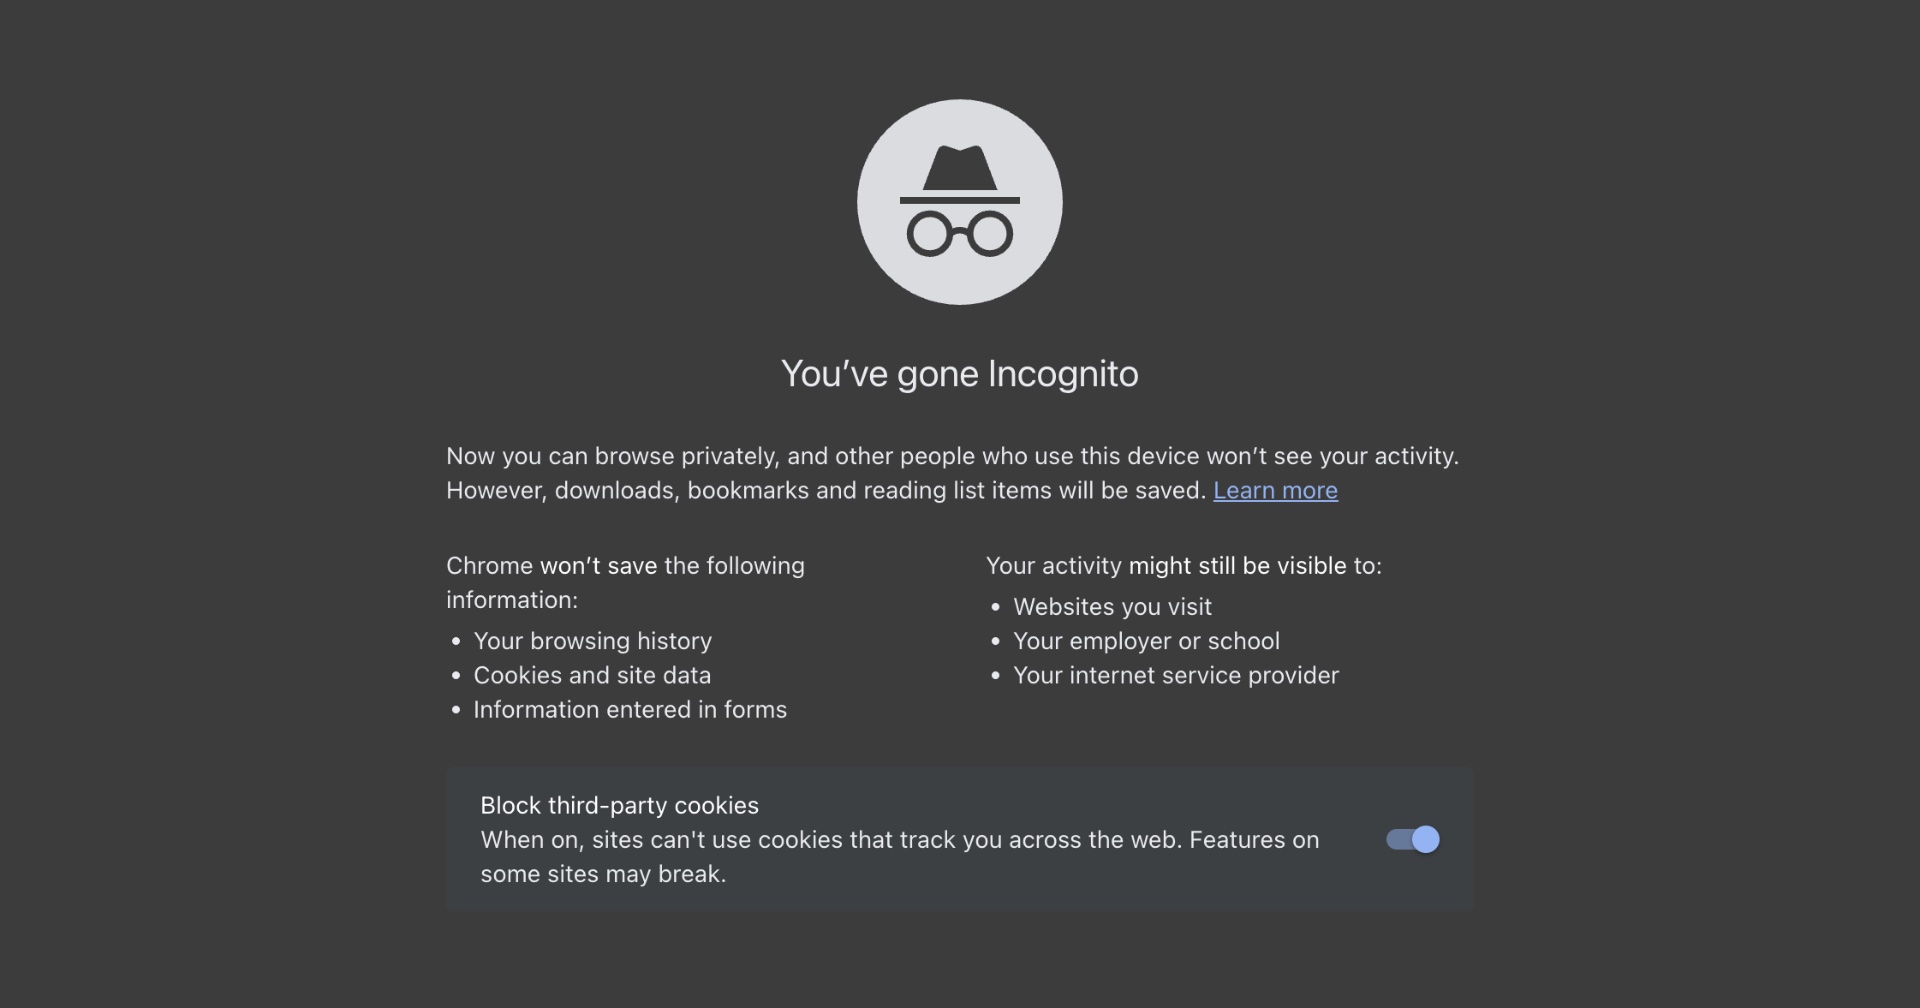Click the "Your browsing history" bullet item
Viewport: 1920px width, 1008px height.
coord(593,641)
